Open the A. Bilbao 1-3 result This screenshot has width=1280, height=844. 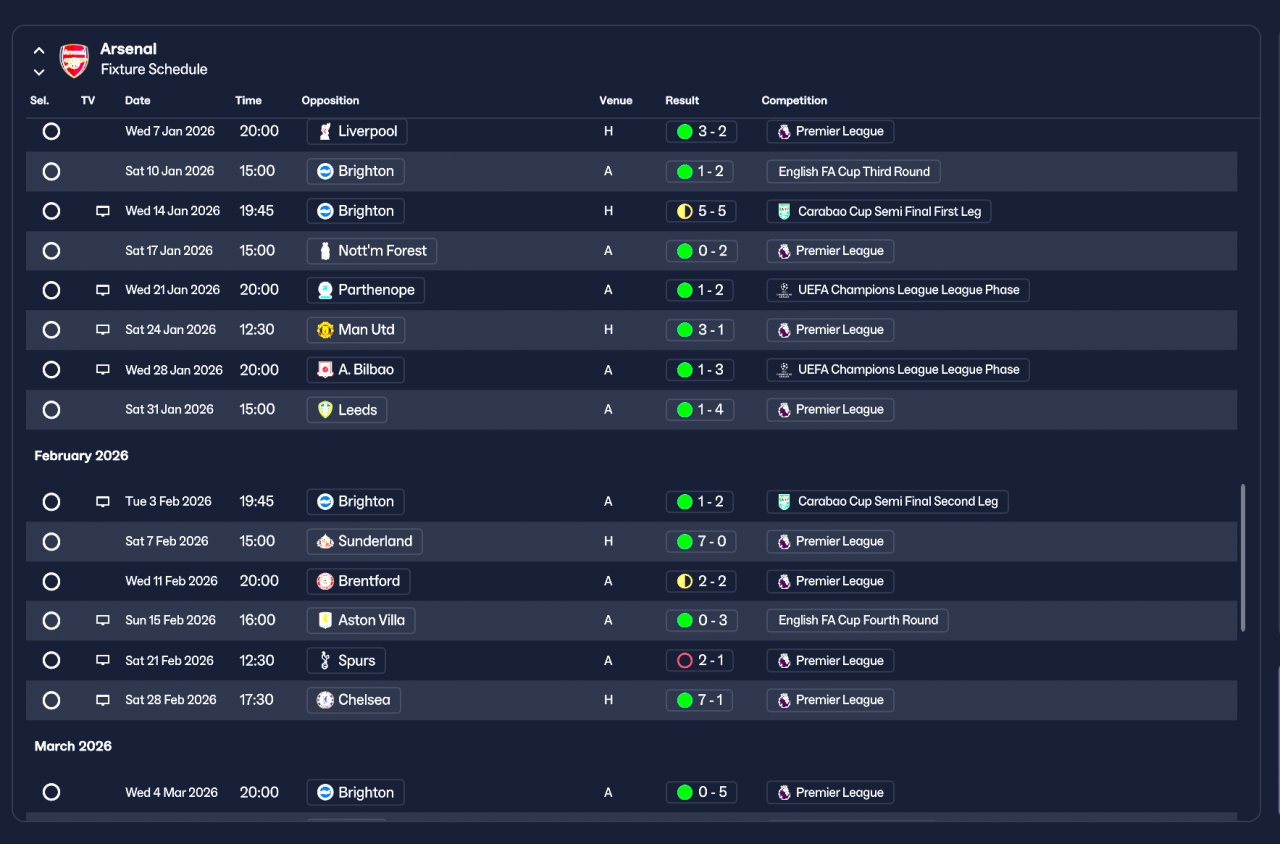click(x=700, y=370)
